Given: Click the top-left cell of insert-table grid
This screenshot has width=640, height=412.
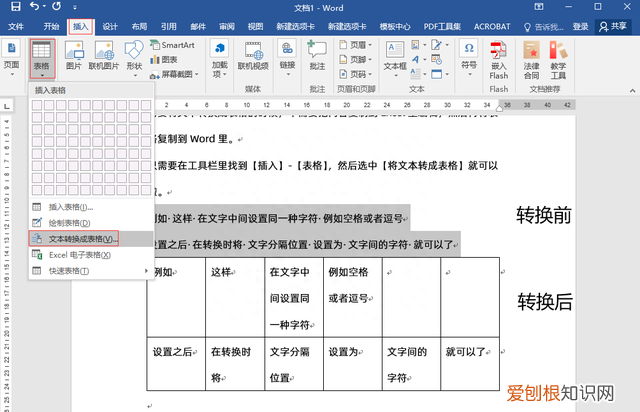Looking at the screenshot, I should coord(37,105).
